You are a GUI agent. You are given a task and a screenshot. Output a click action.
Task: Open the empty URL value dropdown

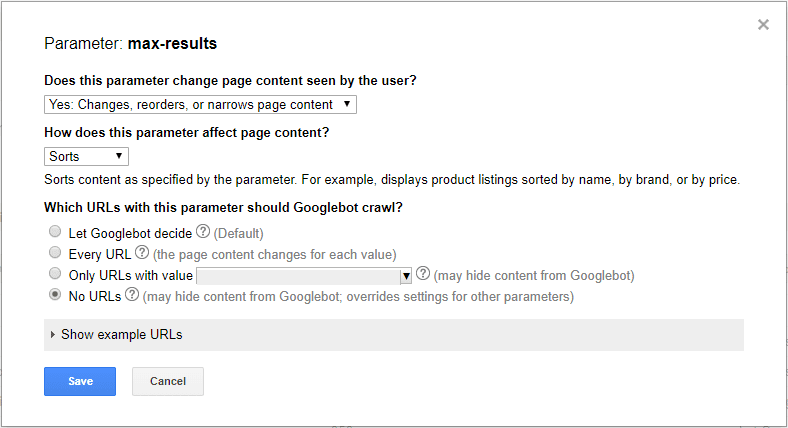pos(305,275)
